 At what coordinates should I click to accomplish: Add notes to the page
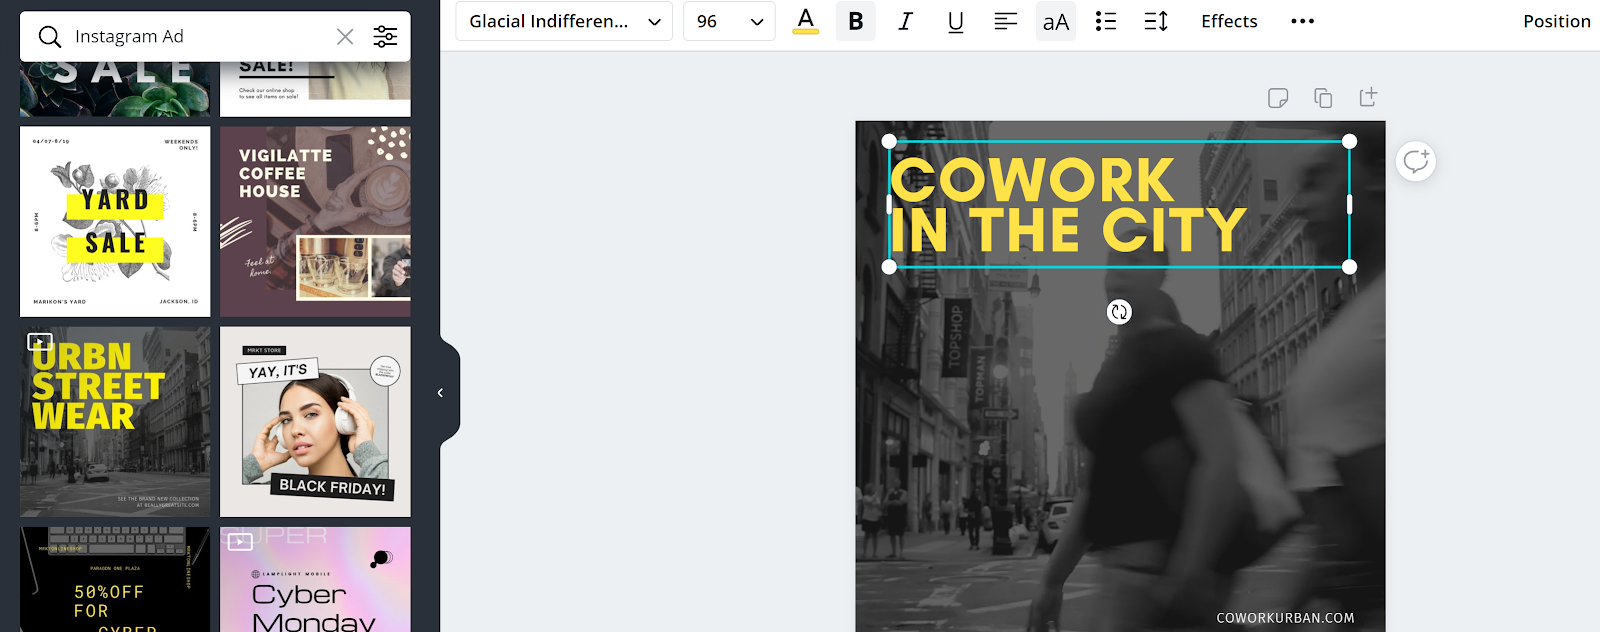point(1278,98)
